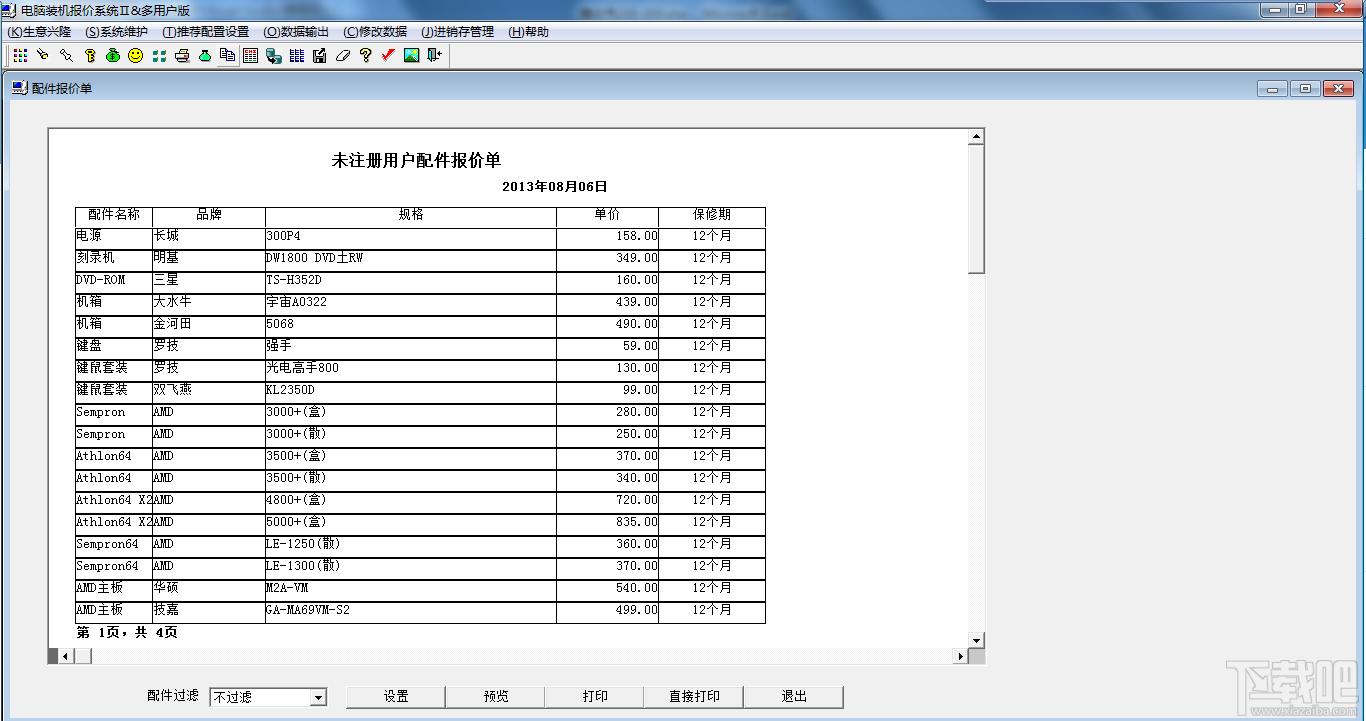The height and width of the screenshot is (721, 1366).
Task: Open the 修改数据 menu
Action: point(375,32)
